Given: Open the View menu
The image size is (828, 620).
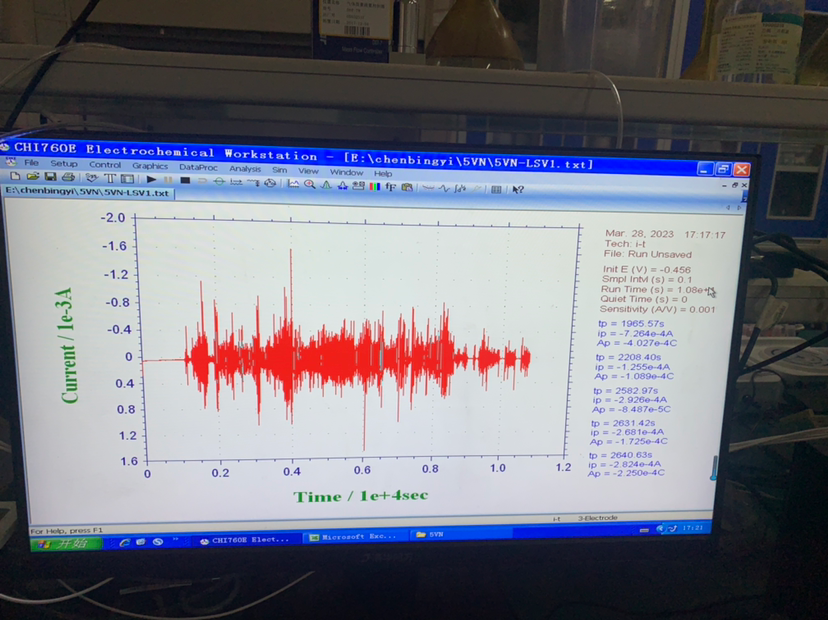Looking at the screenshot, I should (308, 171).
